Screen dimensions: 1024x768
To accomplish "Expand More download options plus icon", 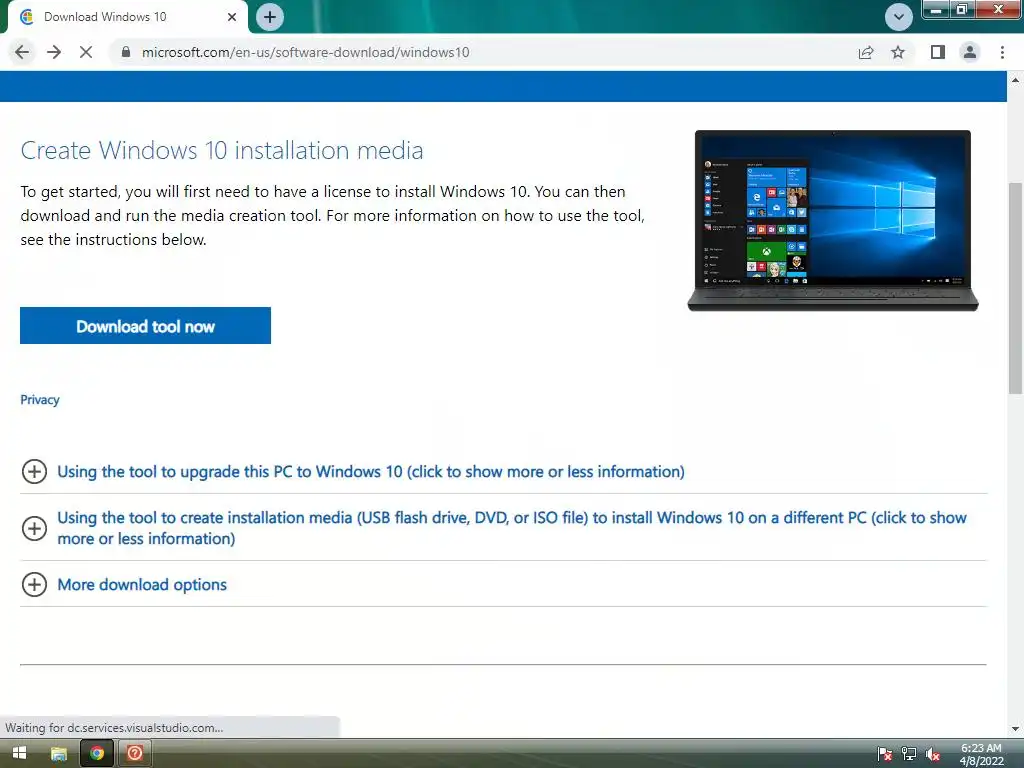I will 34,584.
